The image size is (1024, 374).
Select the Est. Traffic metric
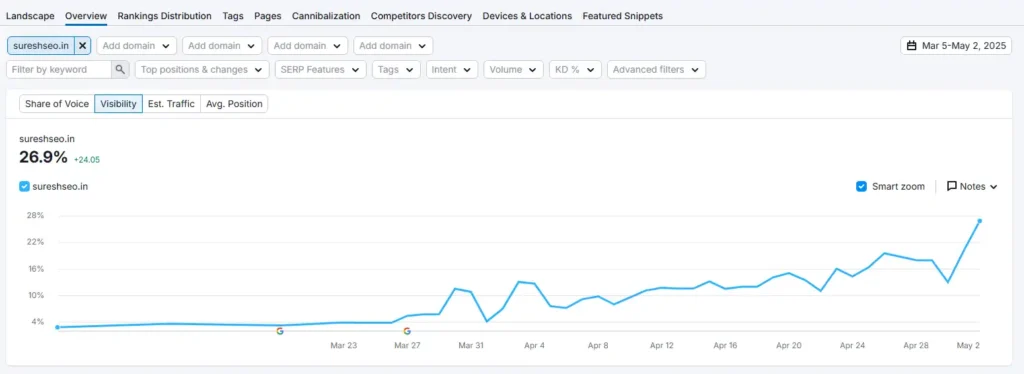click(171, 104)
